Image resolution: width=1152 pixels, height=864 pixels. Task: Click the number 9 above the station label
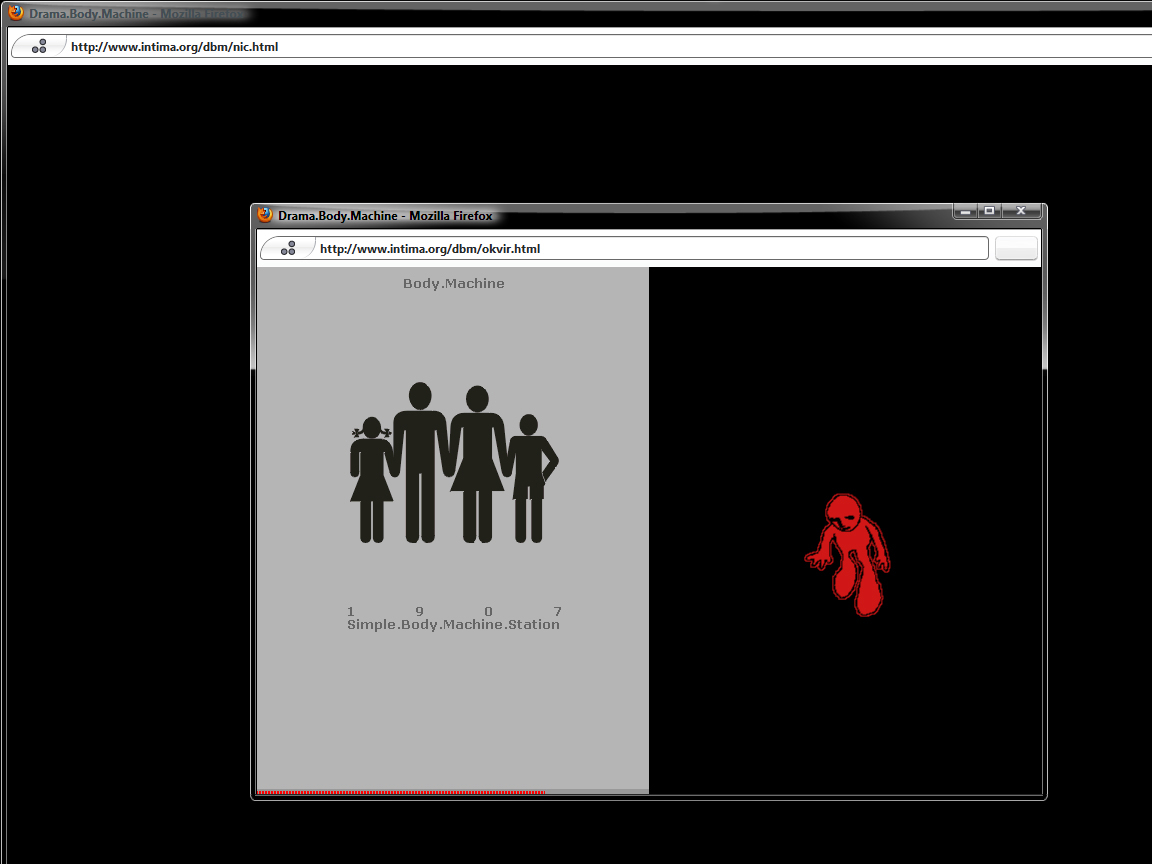coord(420,611)
